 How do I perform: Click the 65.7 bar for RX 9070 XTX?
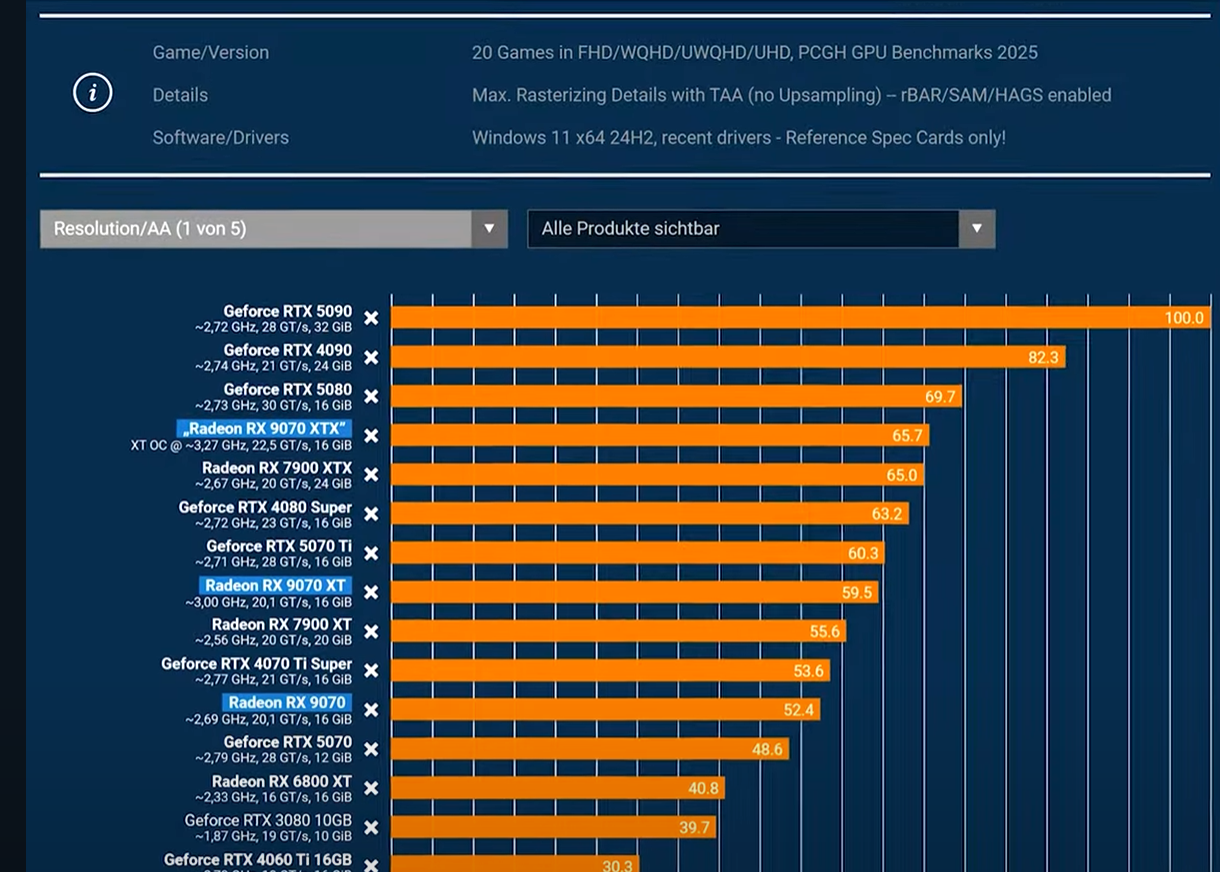pyautogui.click(x=660, y=435)
